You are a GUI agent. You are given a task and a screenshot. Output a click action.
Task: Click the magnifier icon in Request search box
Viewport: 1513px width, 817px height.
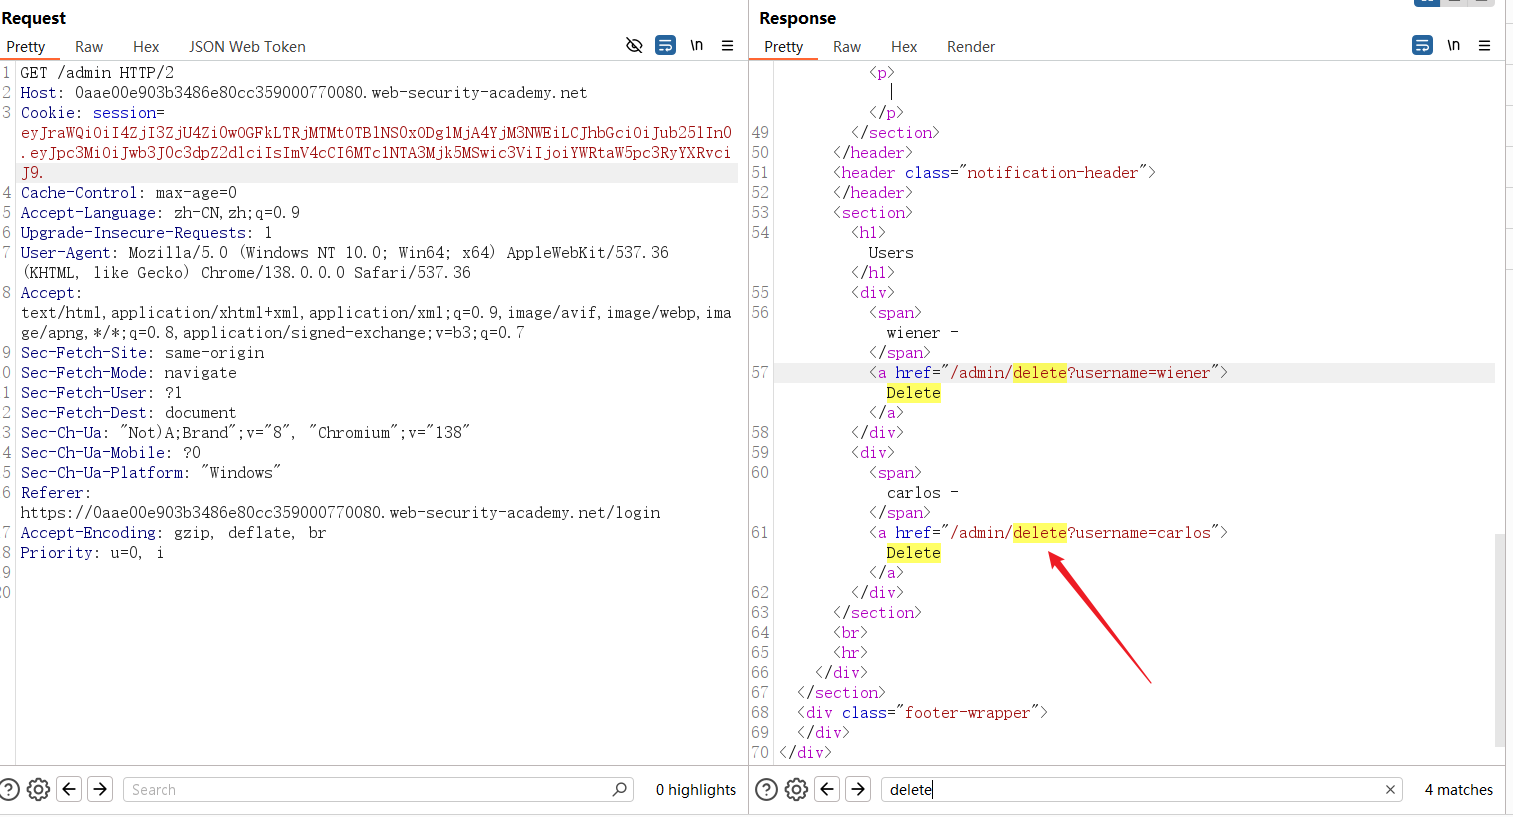click(620, 789)
